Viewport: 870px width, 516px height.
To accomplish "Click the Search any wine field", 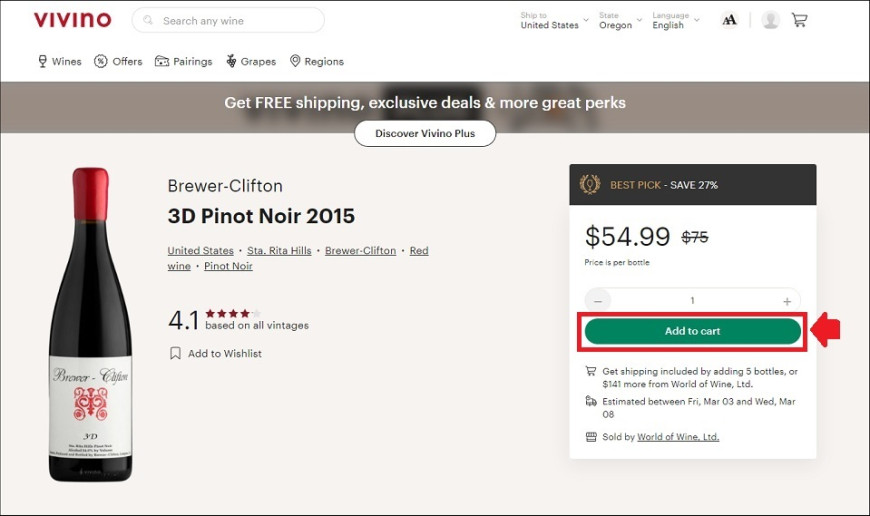I will click(228, 21).
